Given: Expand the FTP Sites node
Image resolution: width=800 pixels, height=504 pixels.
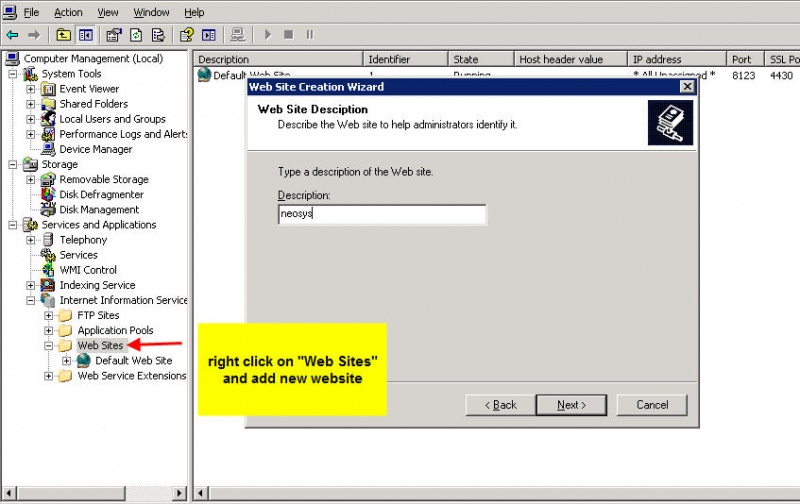Looking at the screenshot, I should coord(48,316).
